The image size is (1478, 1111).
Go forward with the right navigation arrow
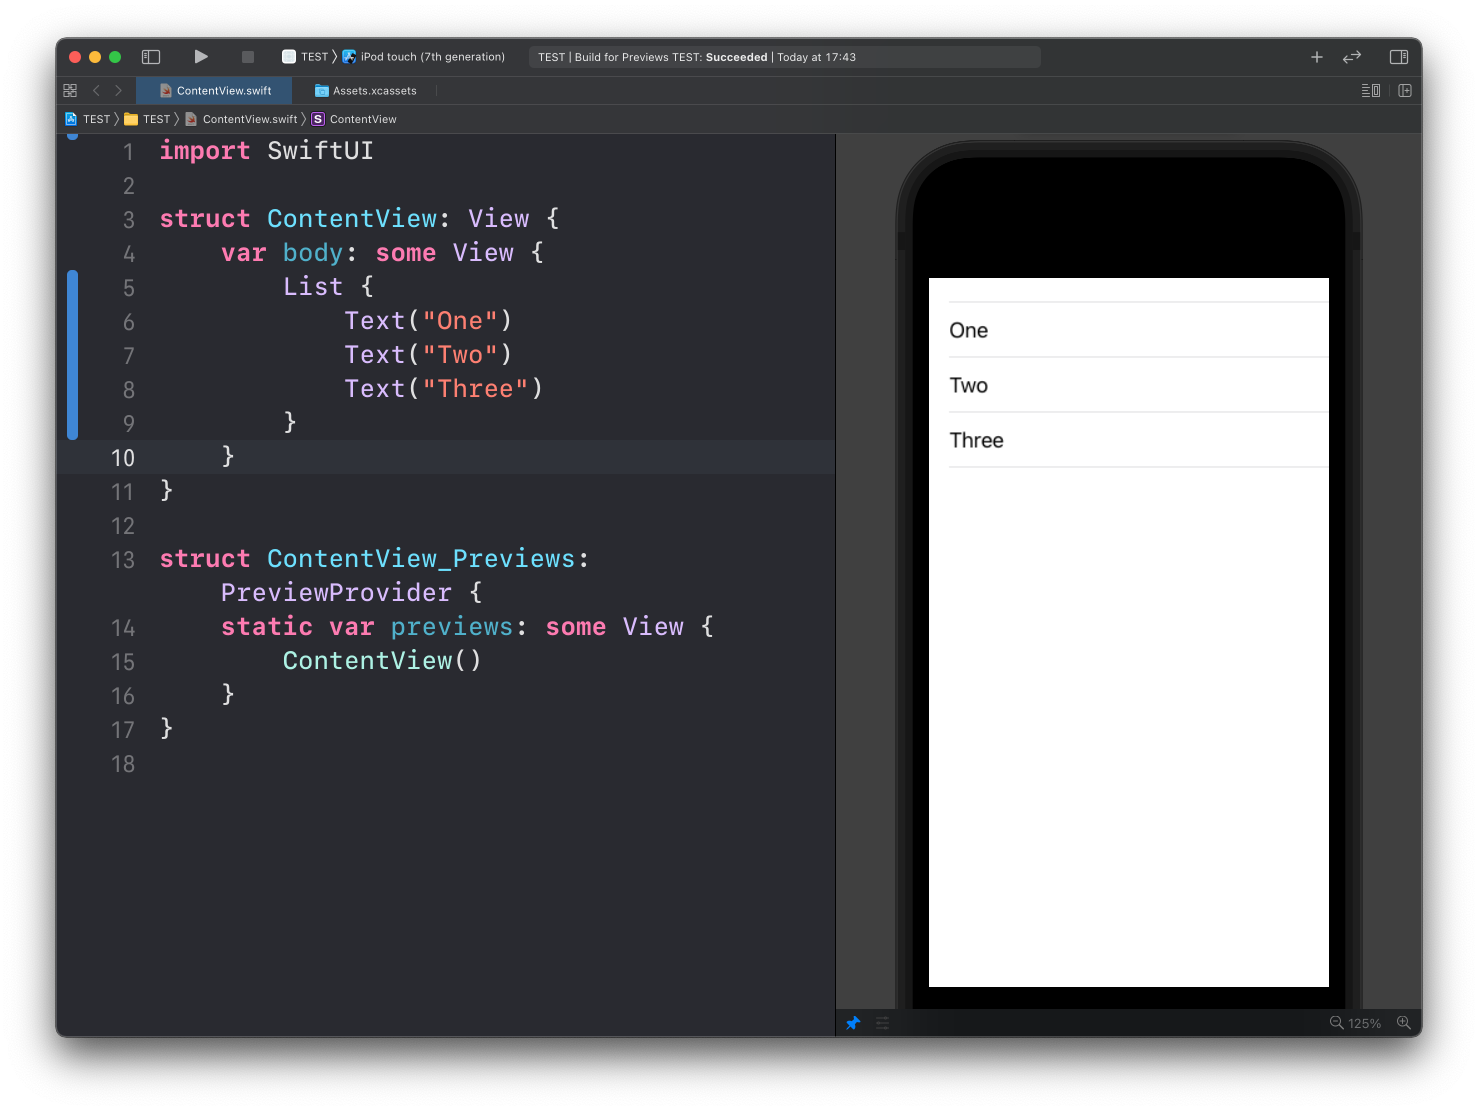[x=119, y=91]
